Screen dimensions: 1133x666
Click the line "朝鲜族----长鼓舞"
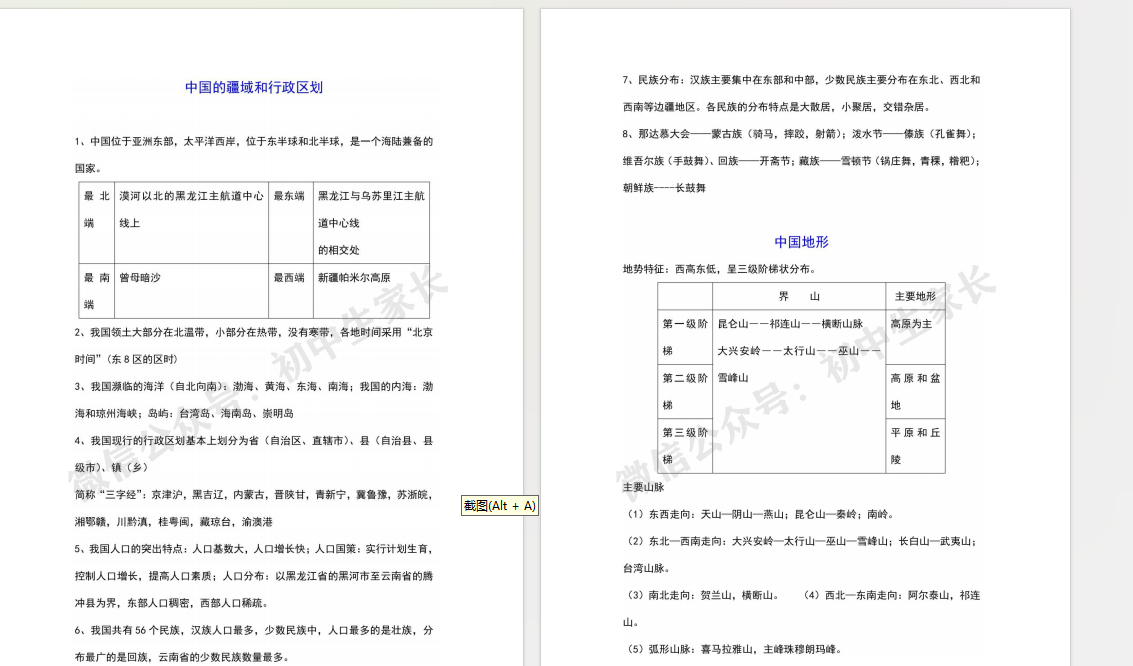click(664, 188)
